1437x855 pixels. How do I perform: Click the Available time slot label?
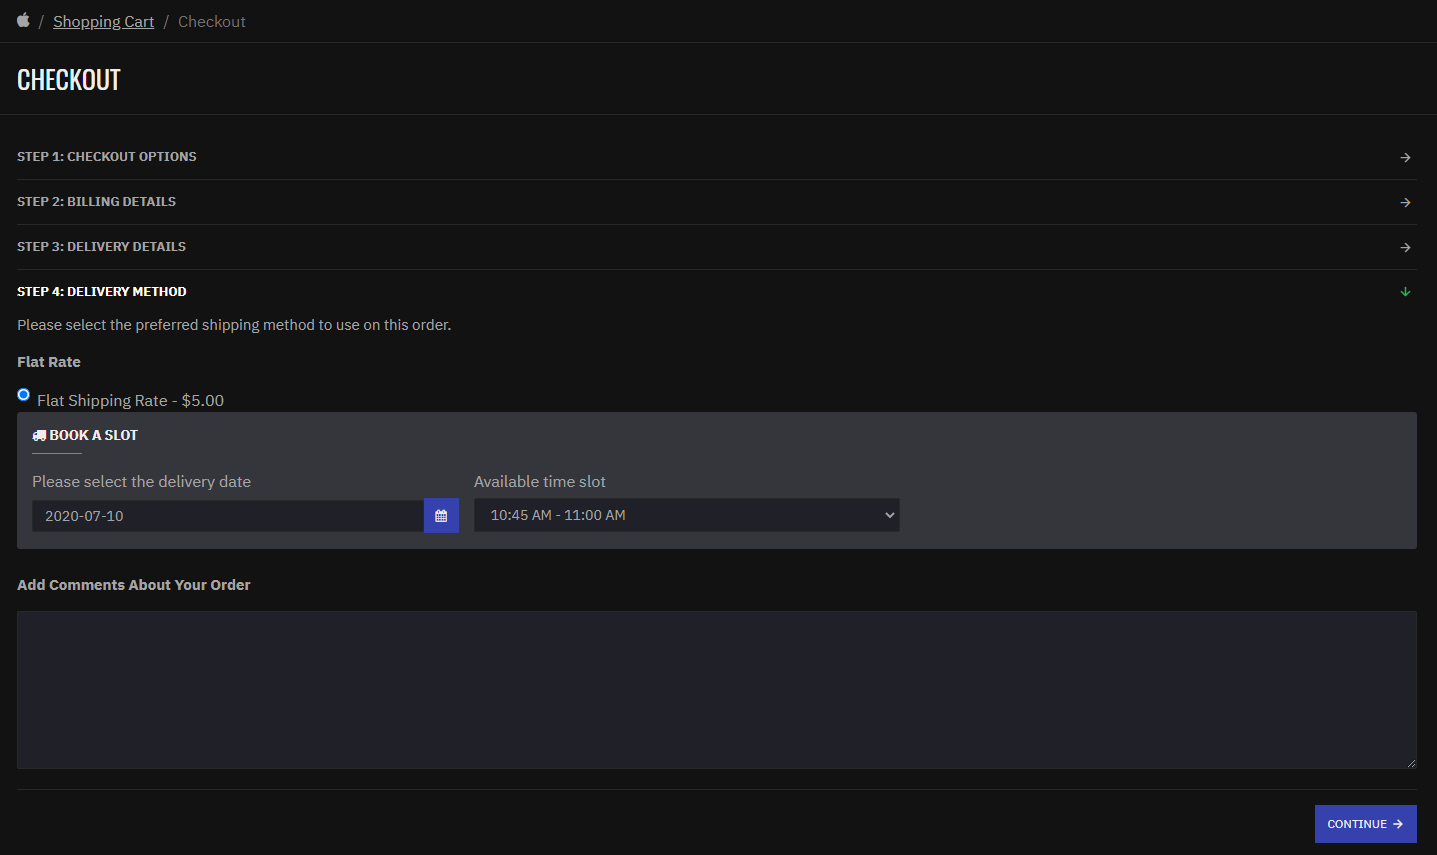[x=540, y=481]
